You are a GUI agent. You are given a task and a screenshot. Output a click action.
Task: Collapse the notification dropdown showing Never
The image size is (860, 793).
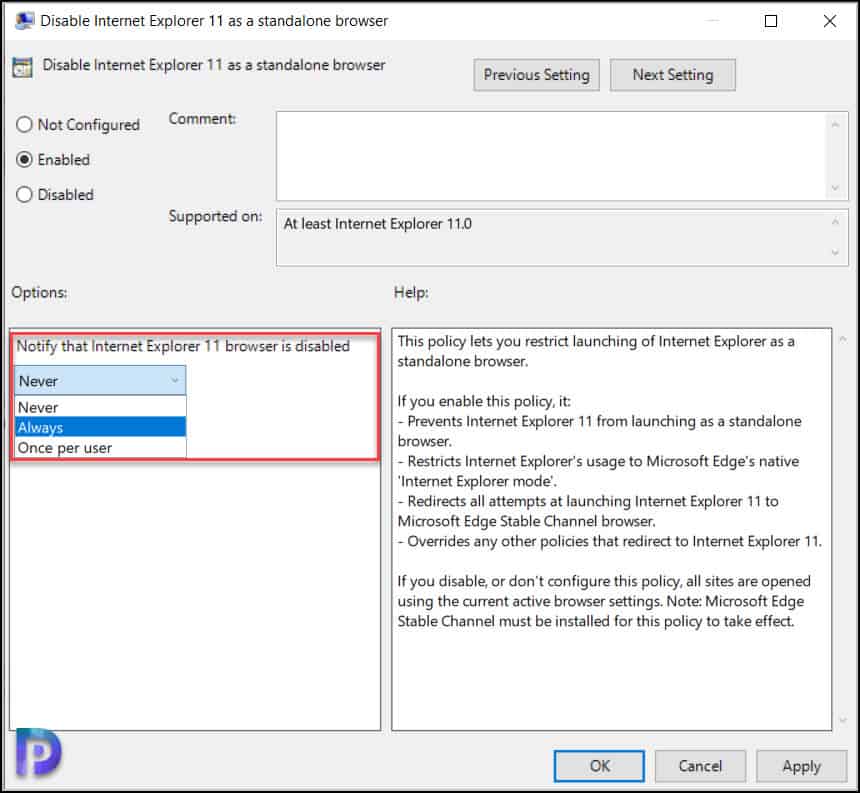click(100, 381)
